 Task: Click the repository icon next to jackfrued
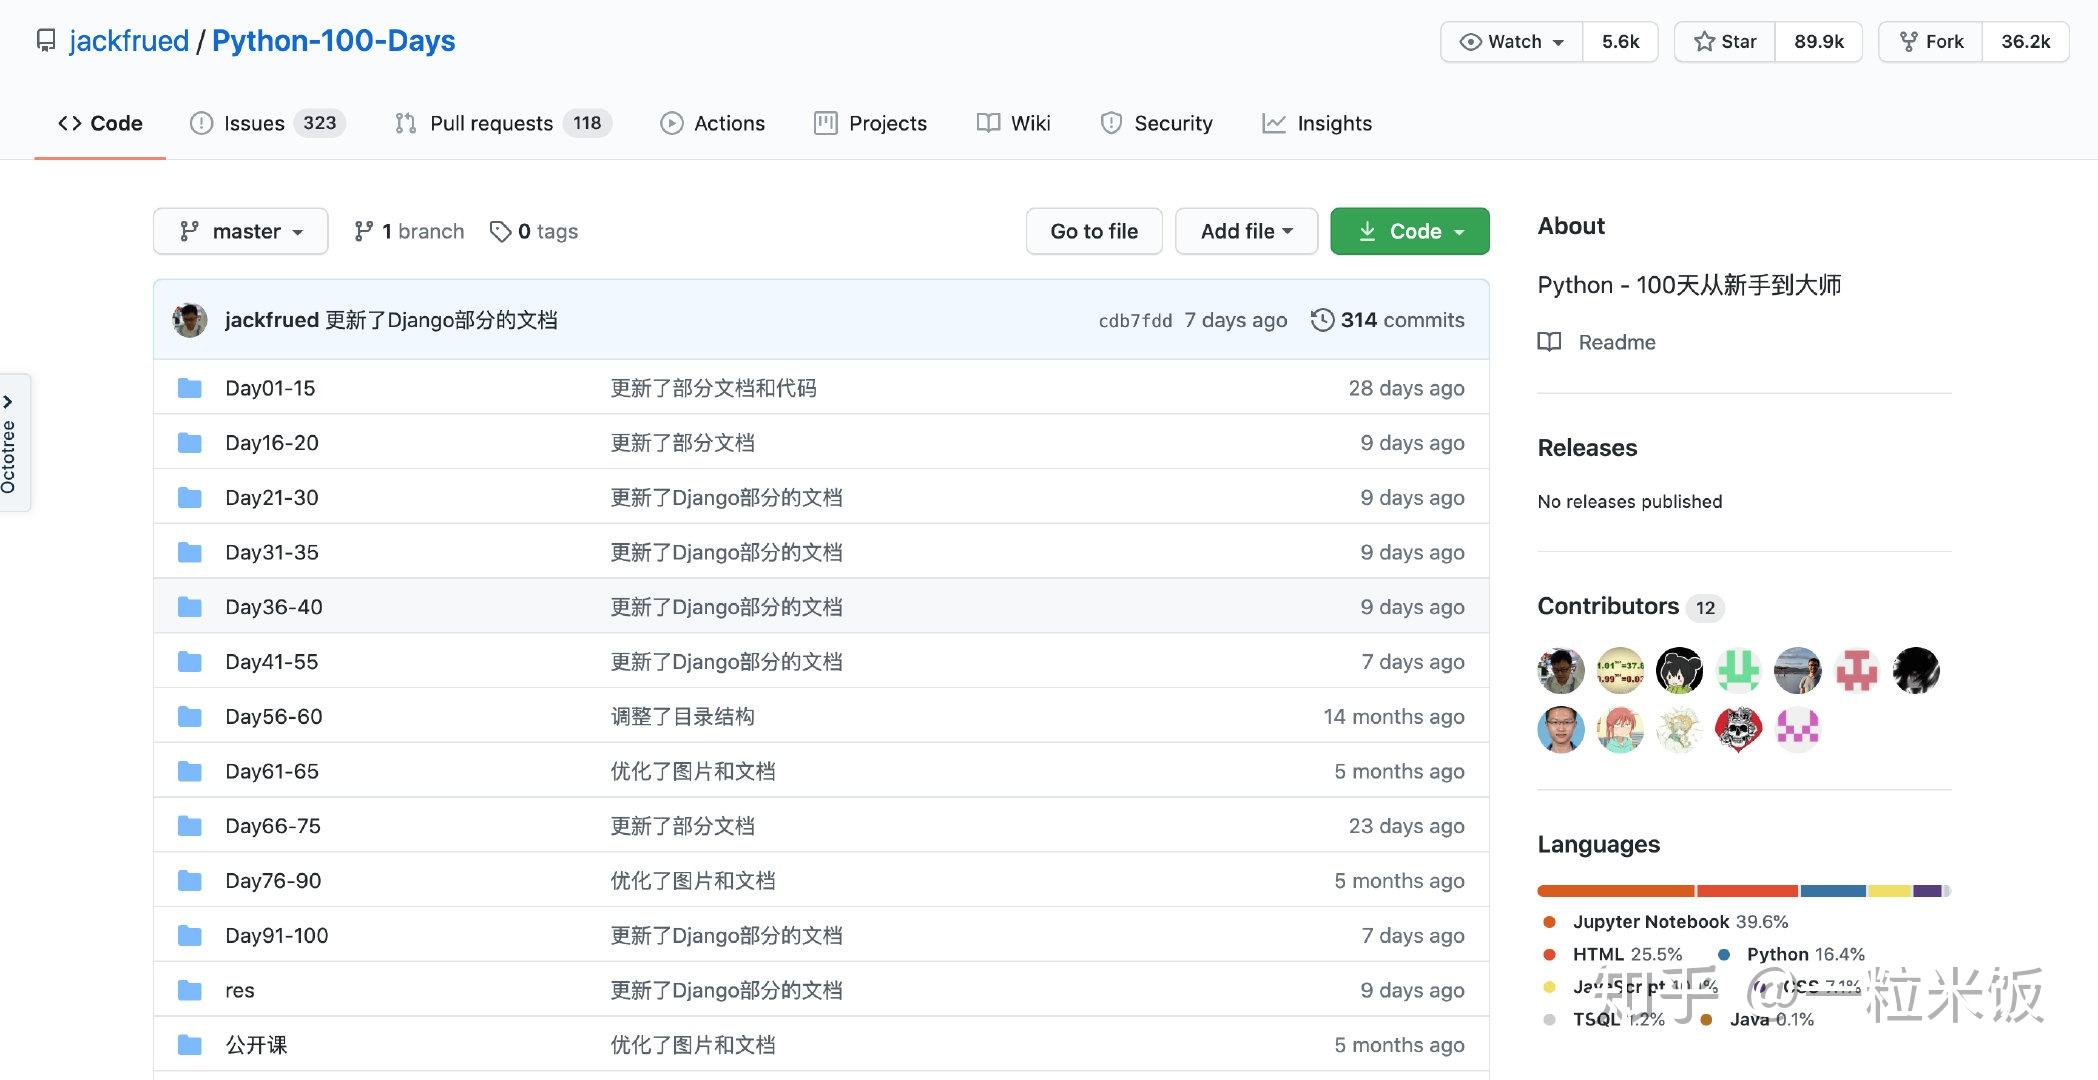(47, 40)
